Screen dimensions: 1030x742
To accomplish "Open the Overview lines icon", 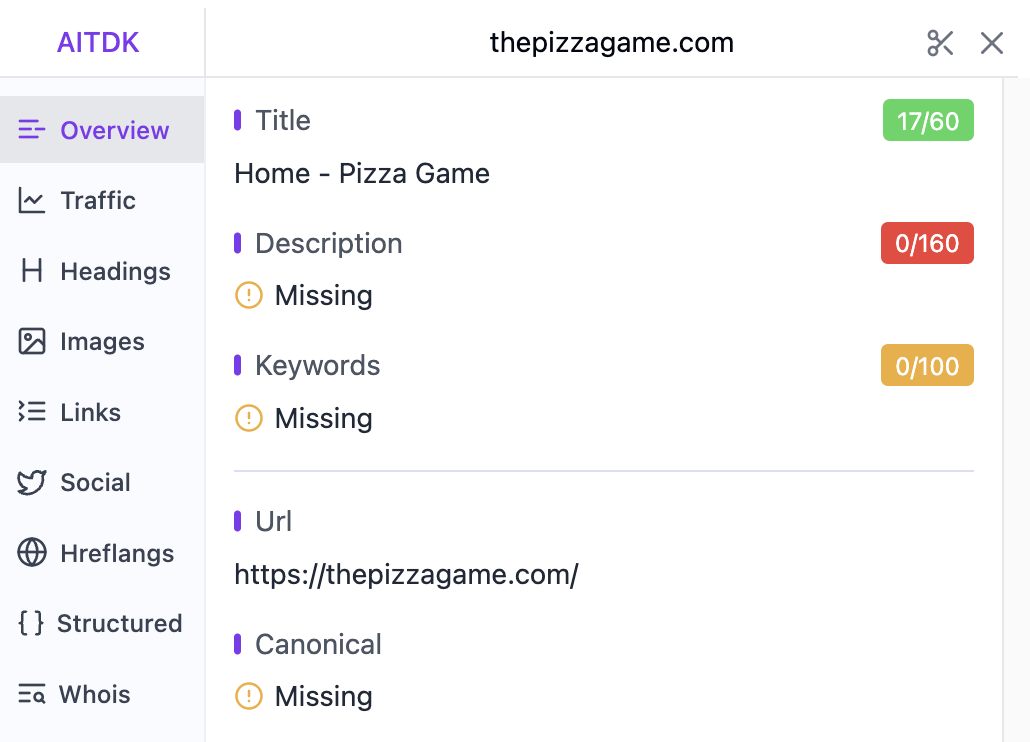I will [32, 130].
